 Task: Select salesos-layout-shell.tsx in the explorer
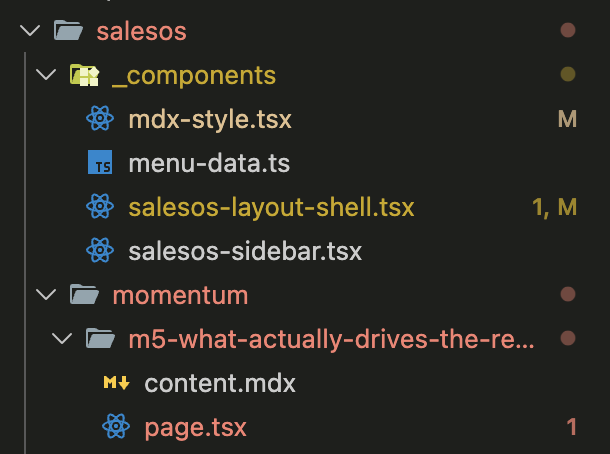point(271,207)
